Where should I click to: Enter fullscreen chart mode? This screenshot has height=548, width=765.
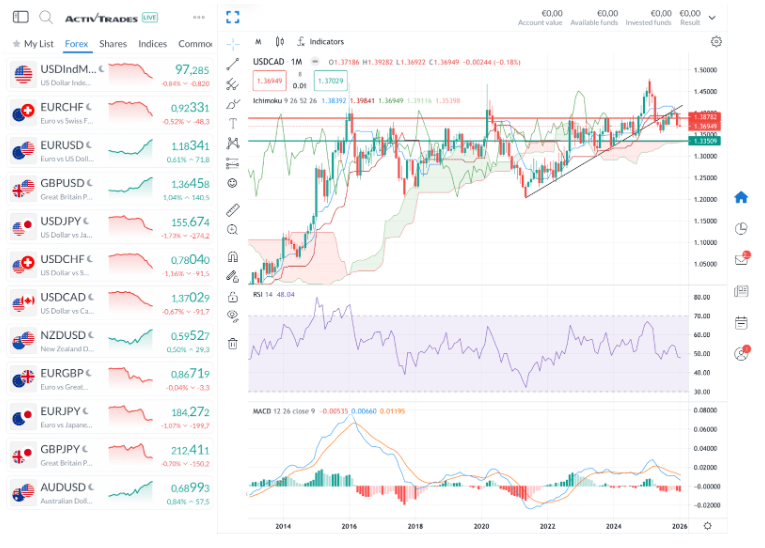click(x=233, y=17)
